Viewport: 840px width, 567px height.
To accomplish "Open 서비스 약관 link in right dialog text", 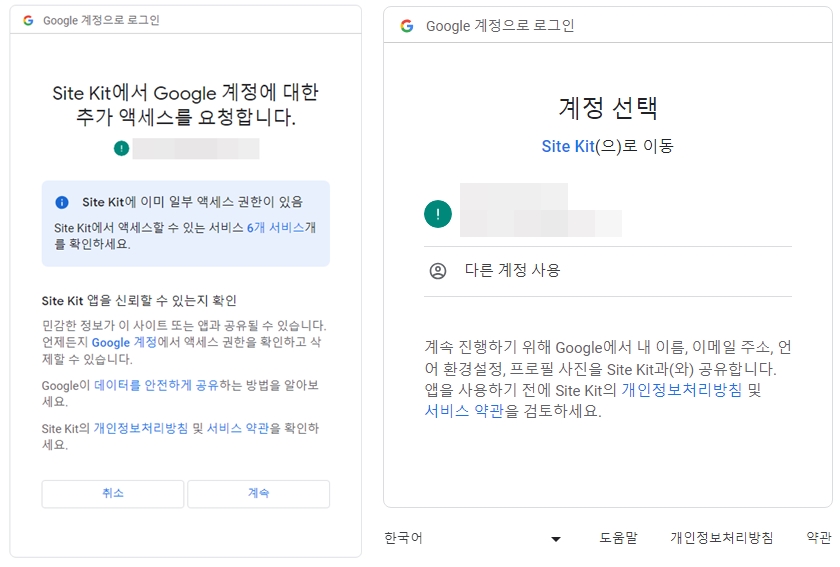I will pos(464,411).
